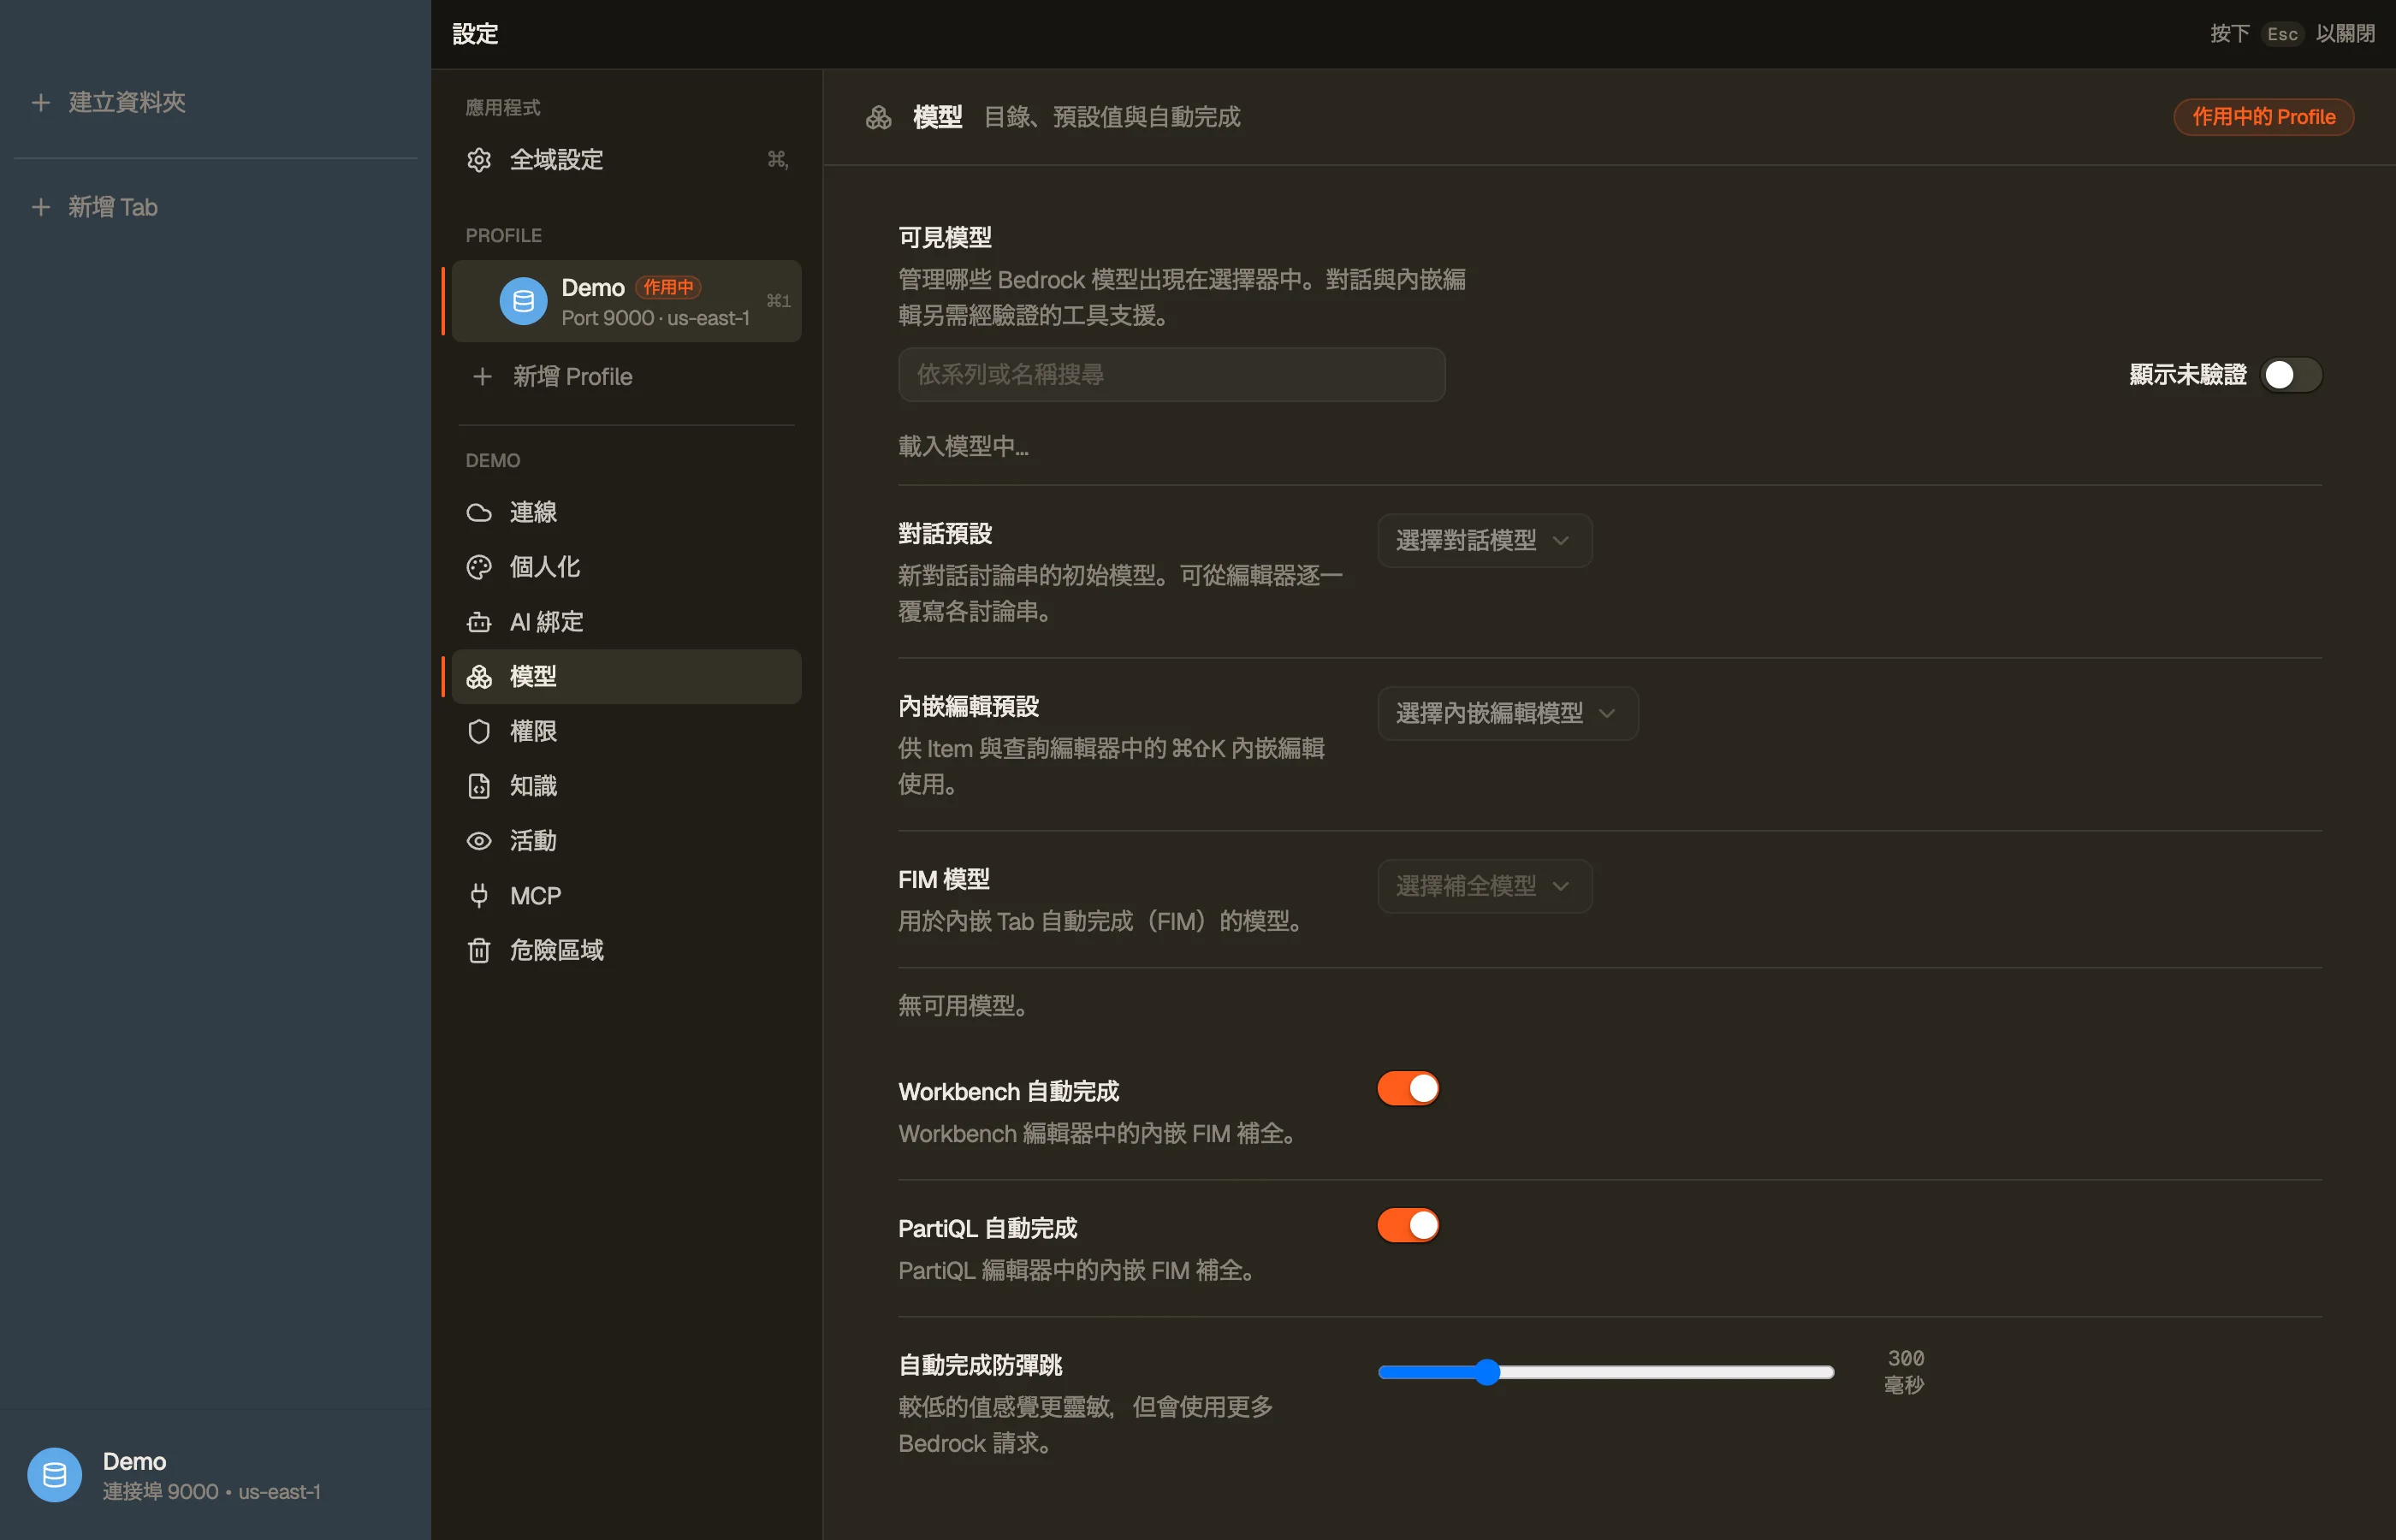Click the 載入模型中… status text
This screenshot has width=2396, height=1540.
[962, 446]
